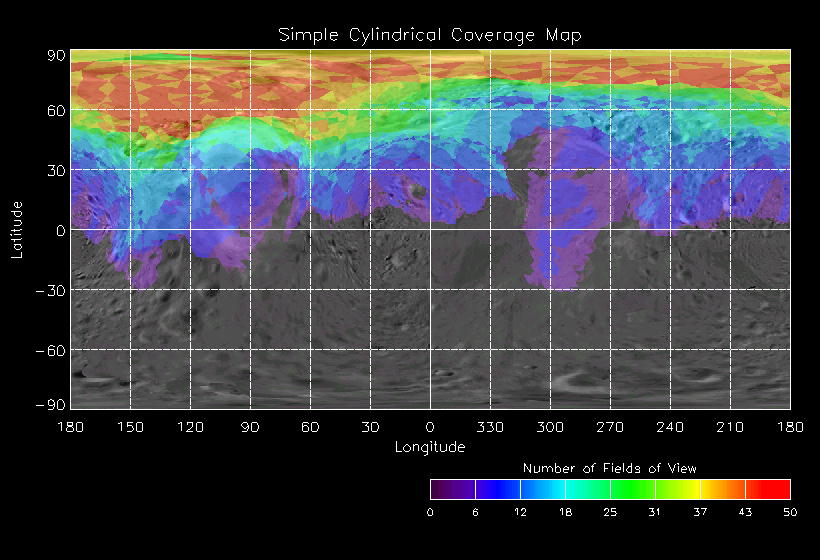The height and width of the screenshot is (560, 820).
Task: Click the yellow segment of the color bar
Action: point(678,489)
